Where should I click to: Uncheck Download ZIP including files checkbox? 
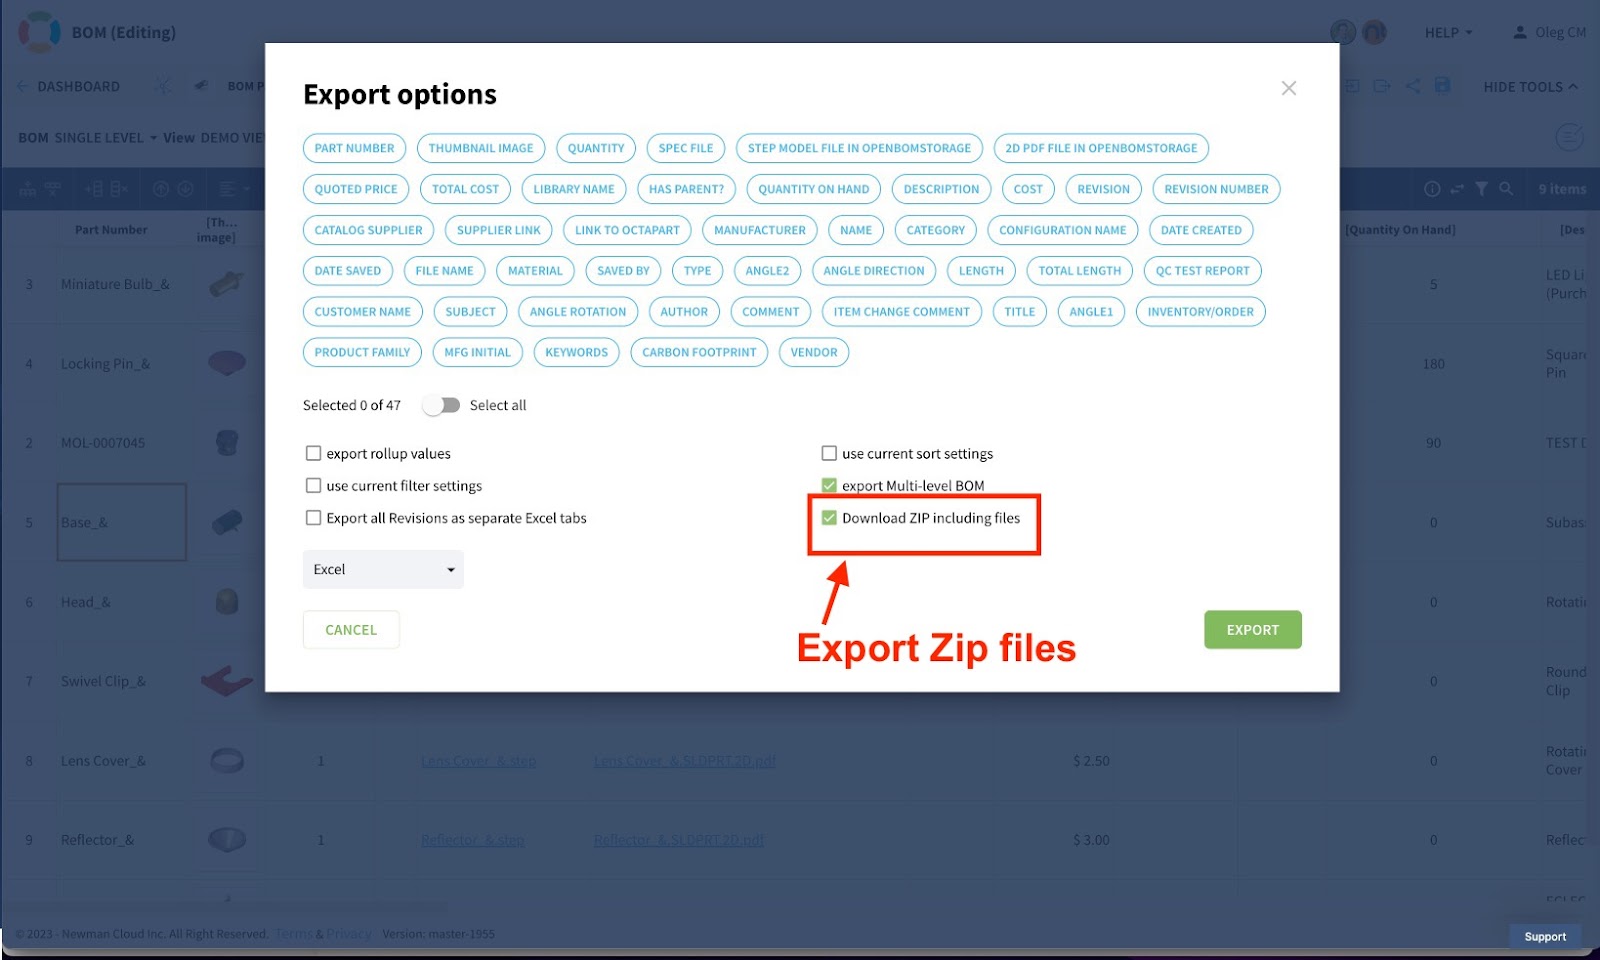829,518
